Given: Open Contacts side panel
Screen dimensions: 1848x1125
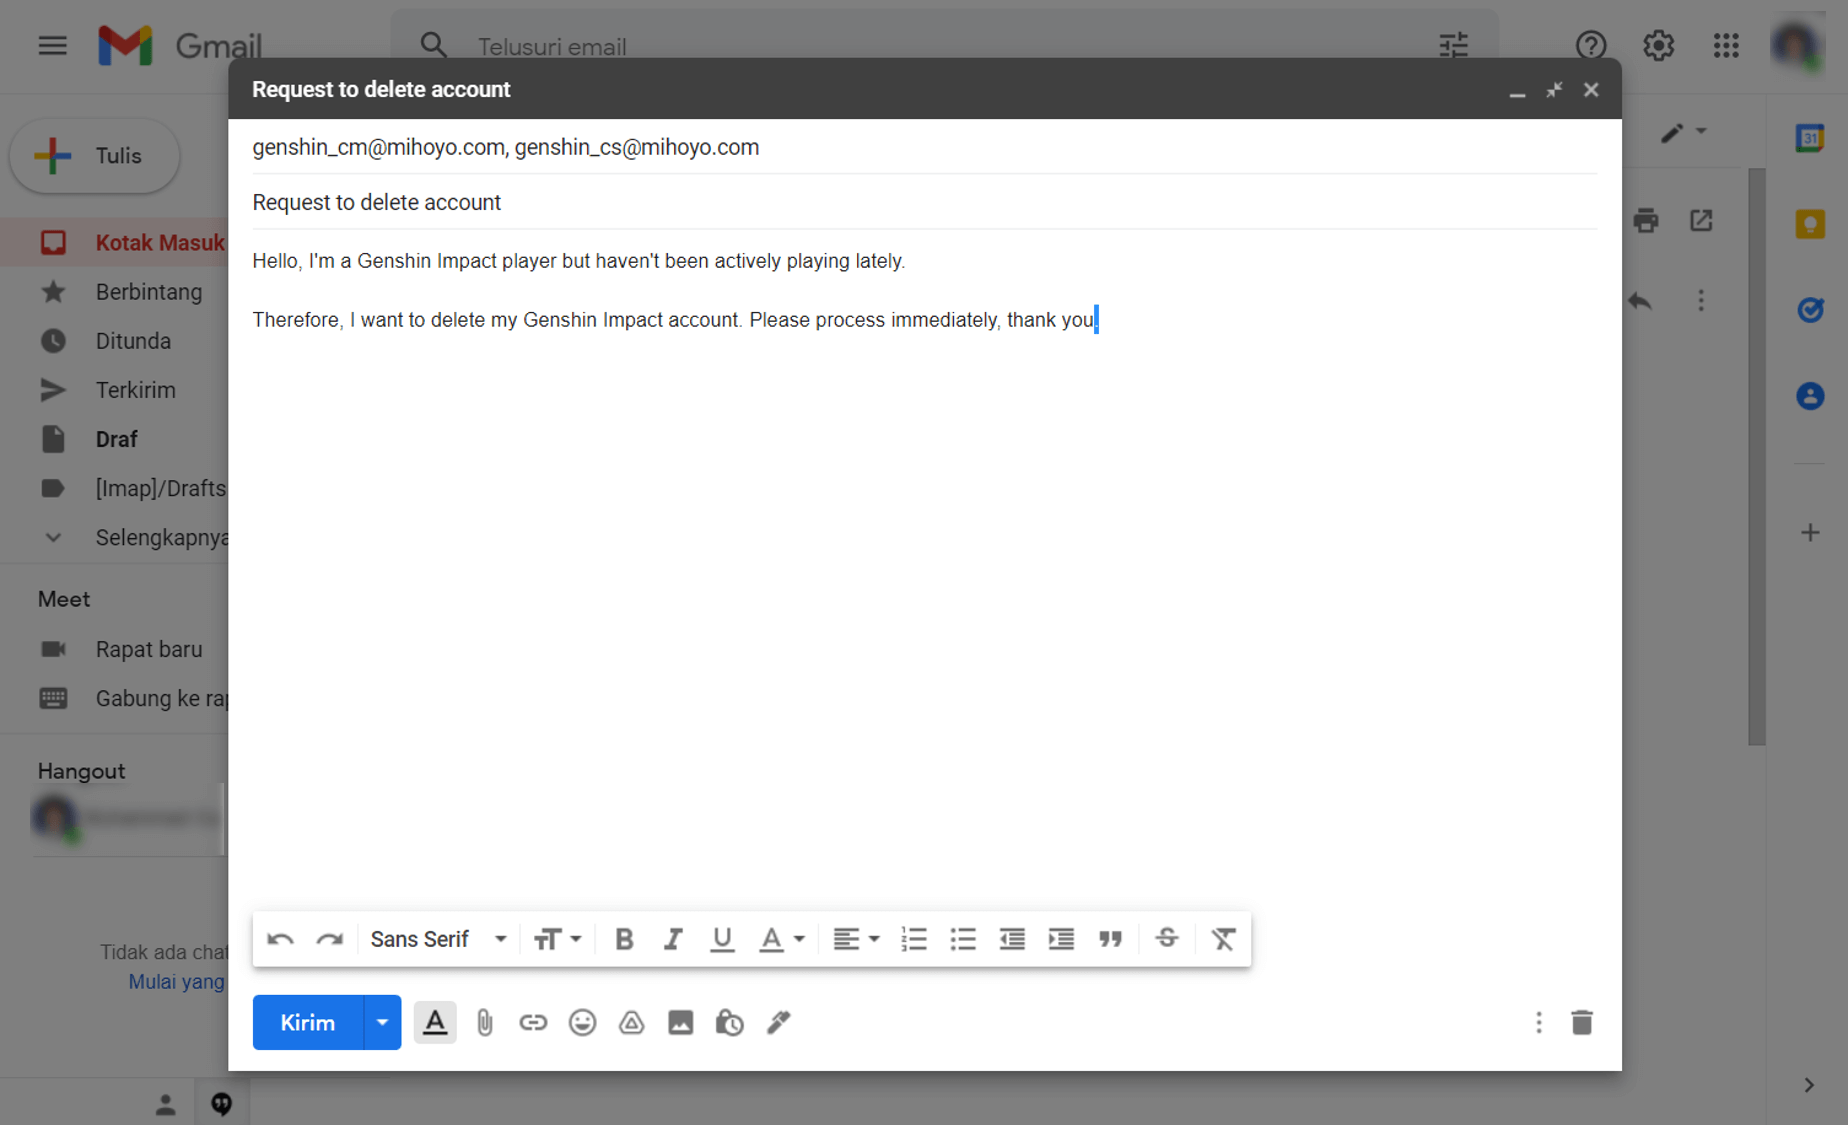Looking at the screenshot, I should tap(1810, 396).
